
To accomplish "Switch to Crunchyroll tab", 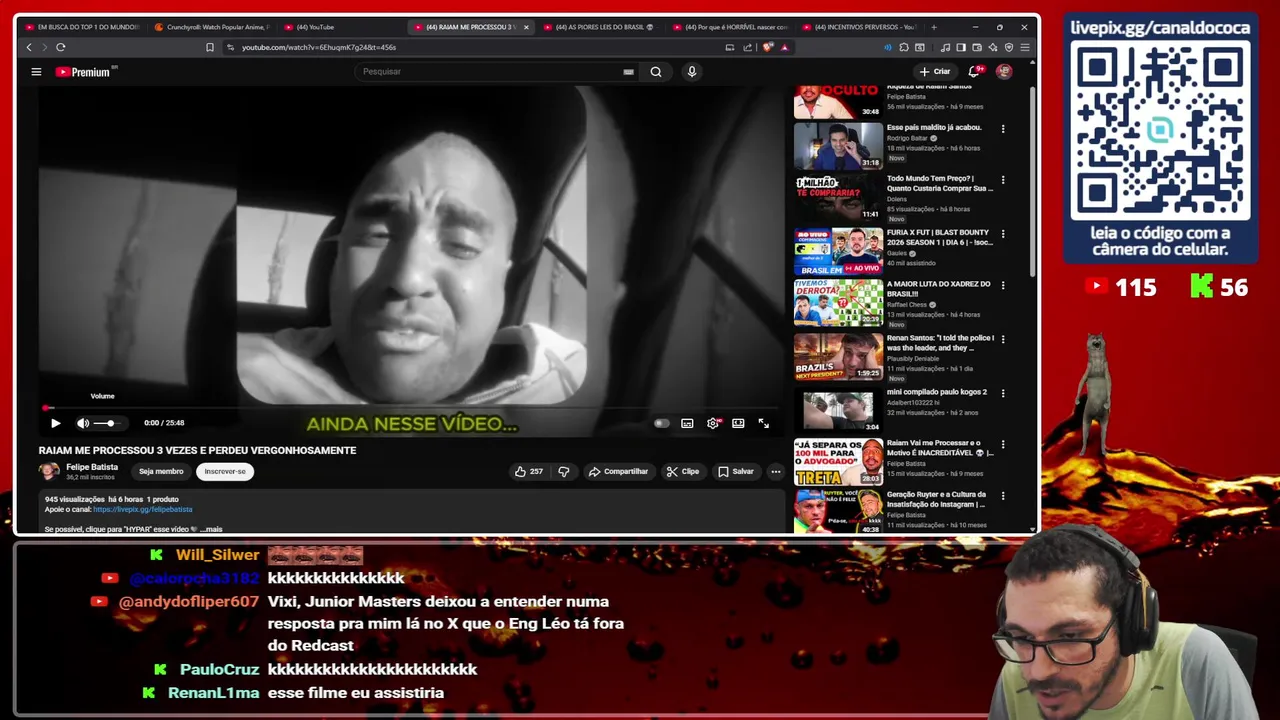I will tap(210, 27).
